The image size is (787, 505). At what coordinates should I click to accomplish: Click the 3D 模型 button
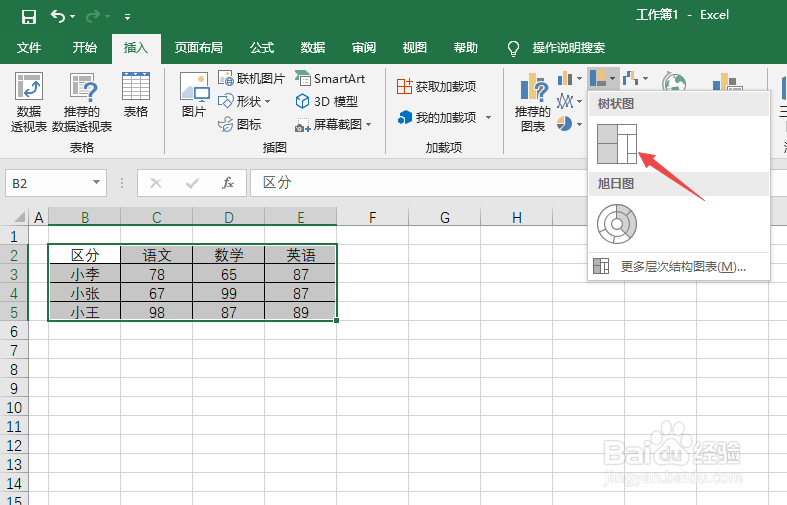click(327, 101)
